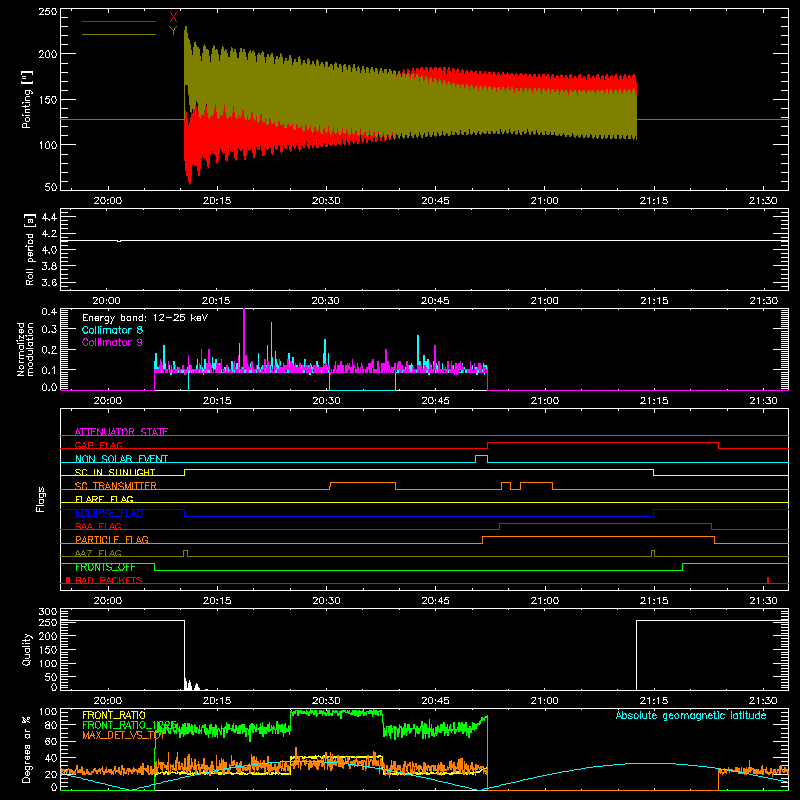Click the 20:00 tick under modulation plot
The image size is (800, 800).
(x=107, y=401)
